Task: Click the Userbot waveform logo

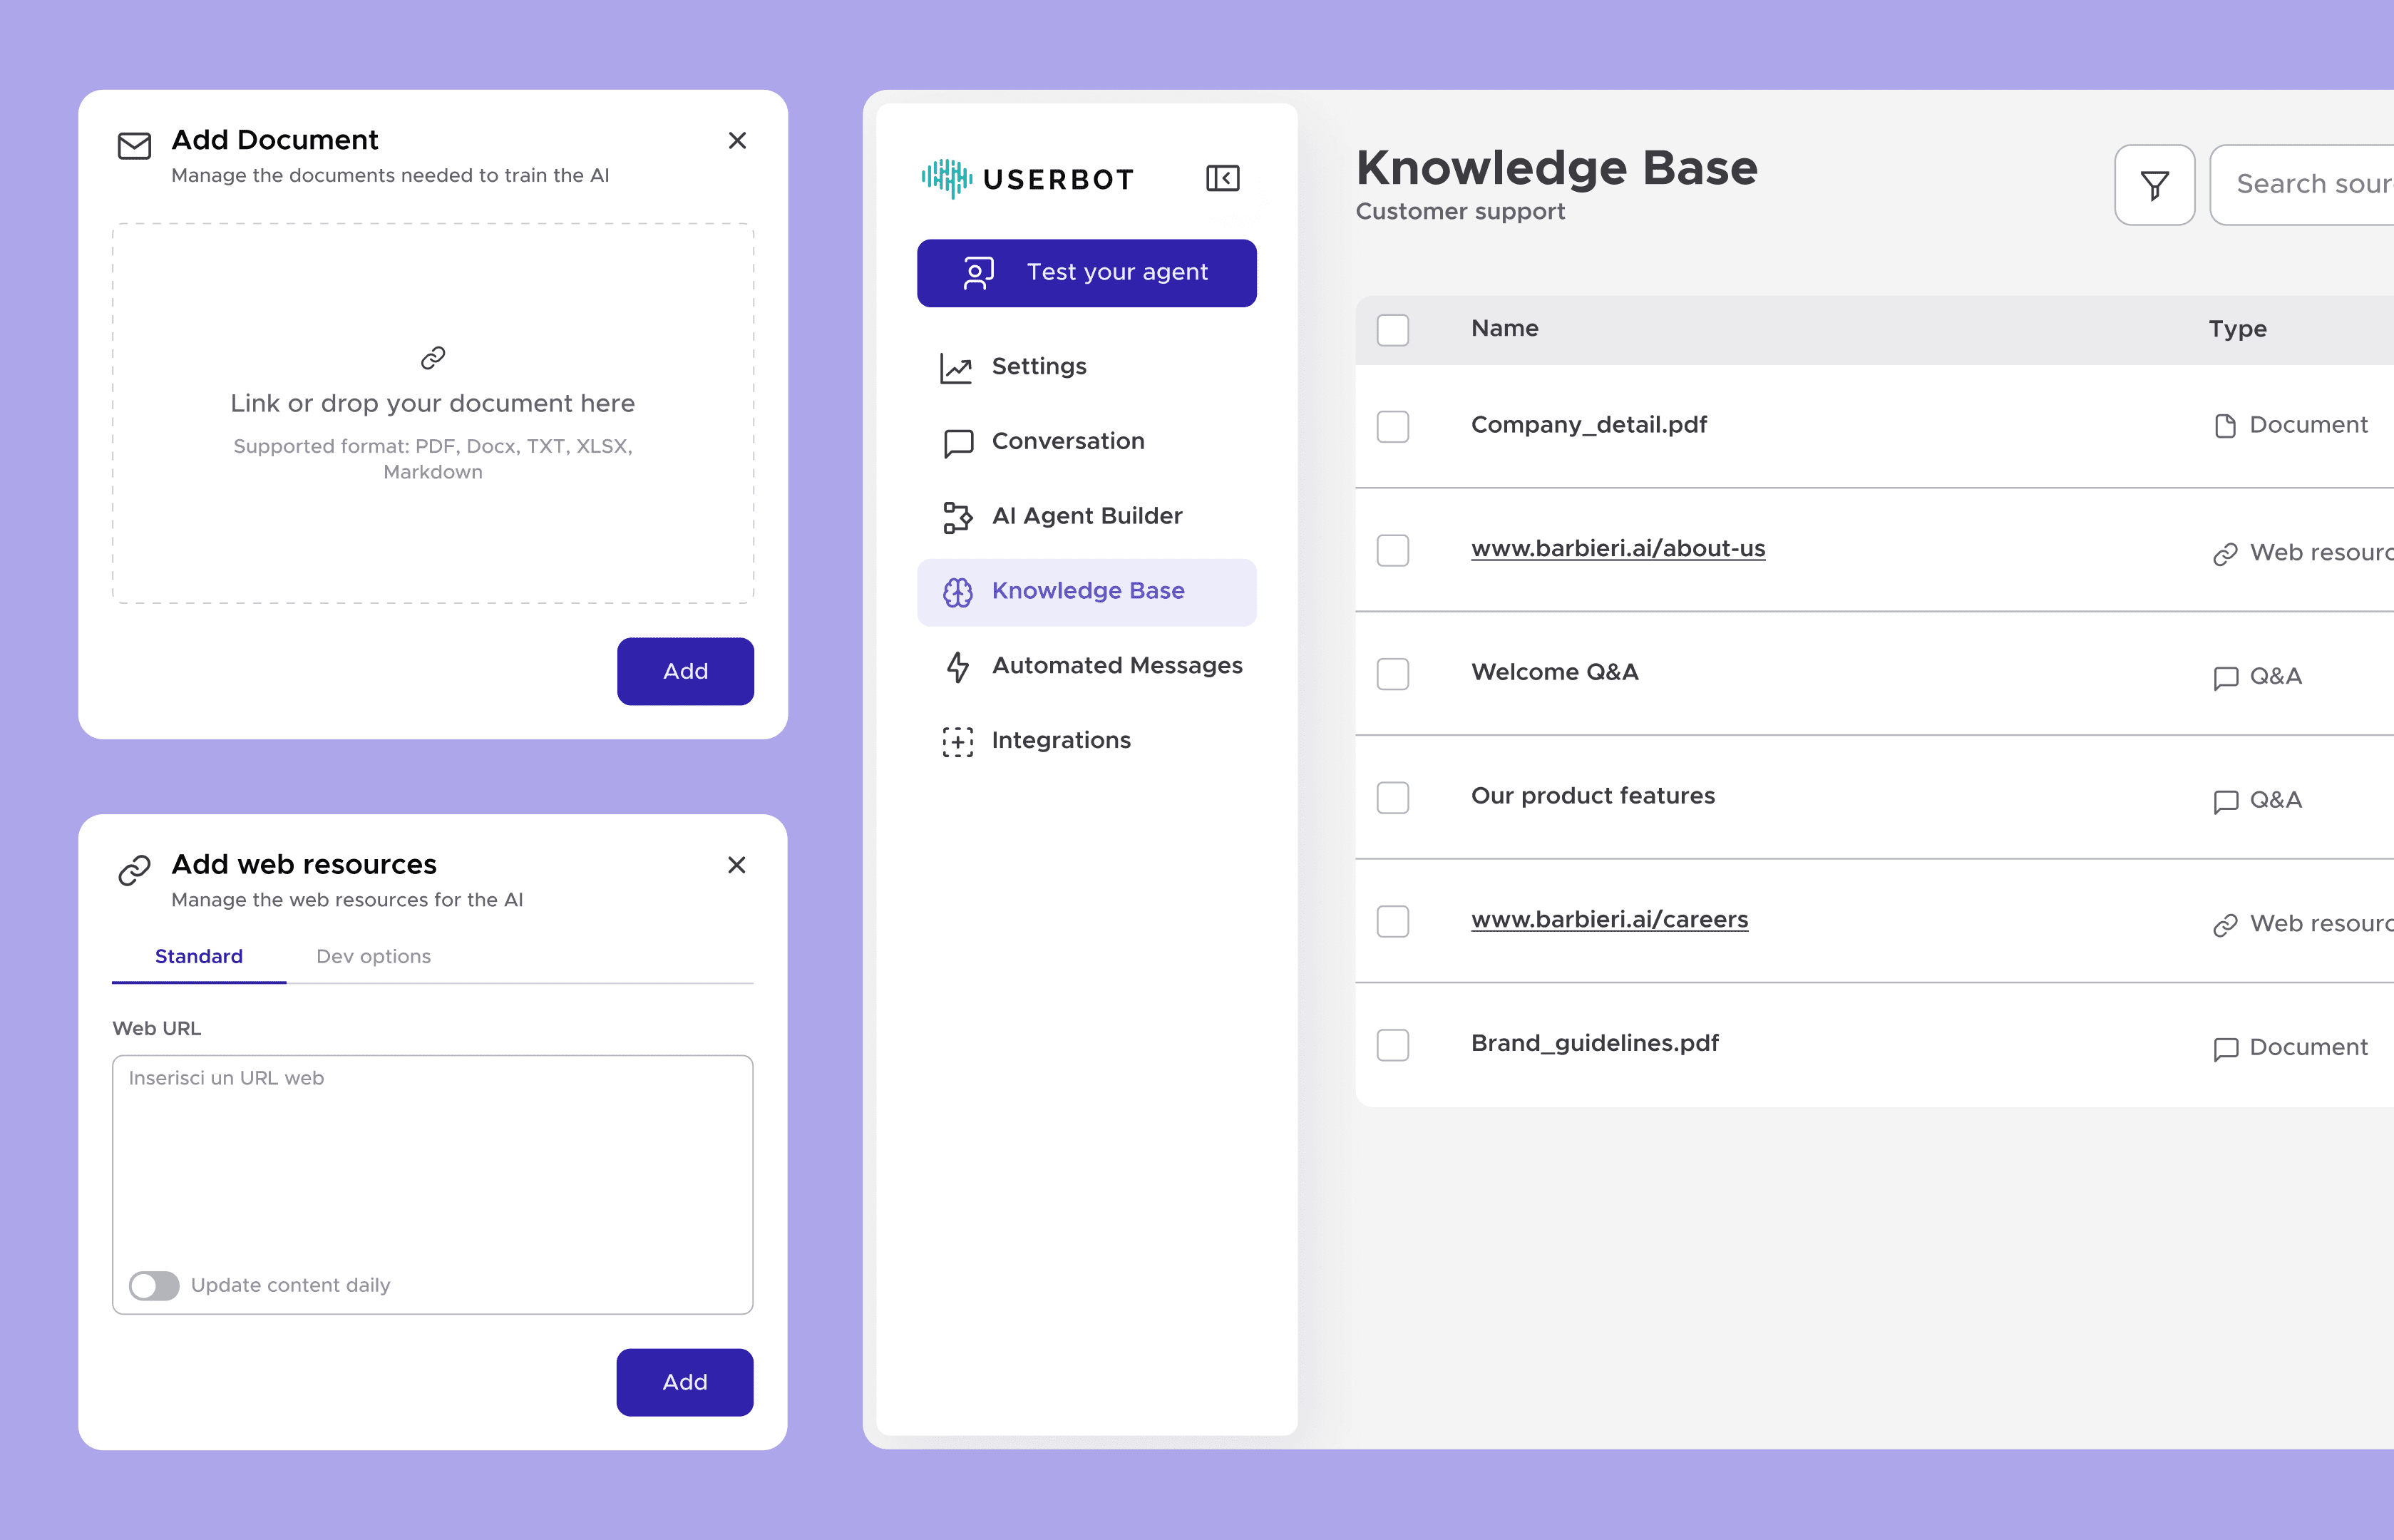Action: click(x=946, y=179)
